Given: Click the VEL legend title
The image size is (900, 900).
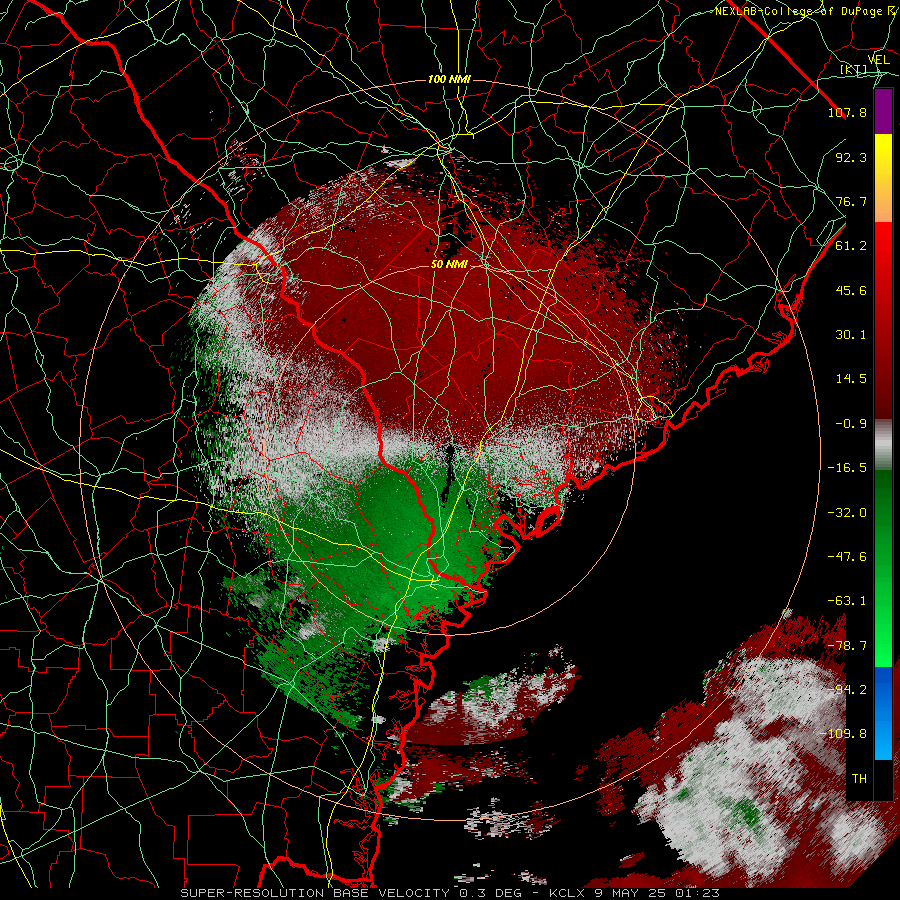Looking at the screenshot, I should pyautogui.click(x=879, y=59).
